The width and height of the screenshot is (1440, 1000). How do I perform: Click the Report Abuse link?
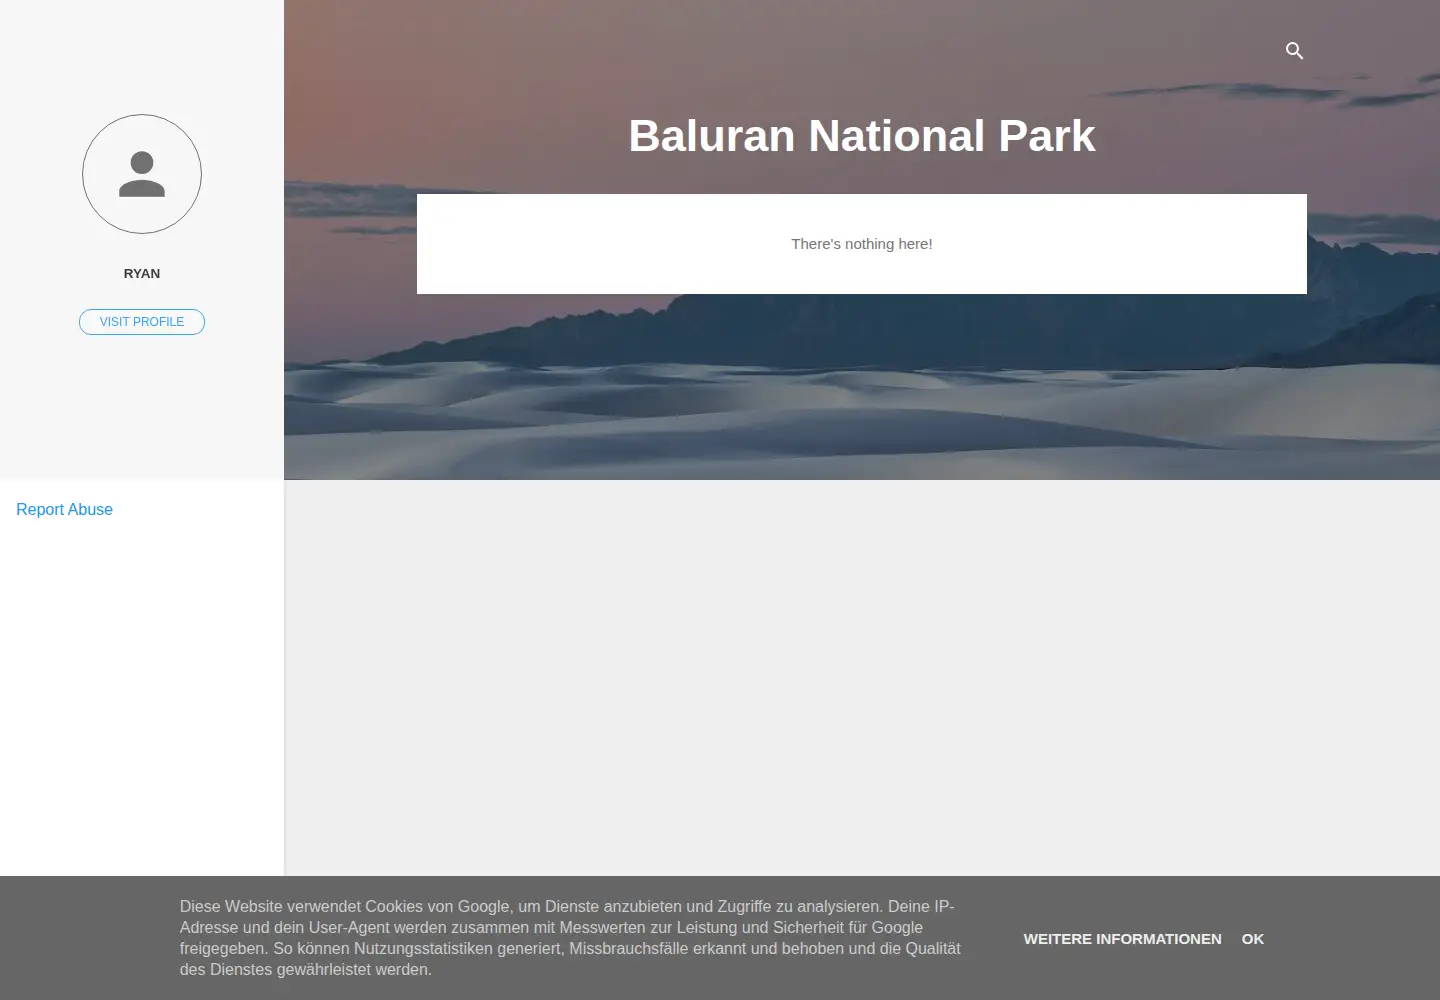(64, 509)
